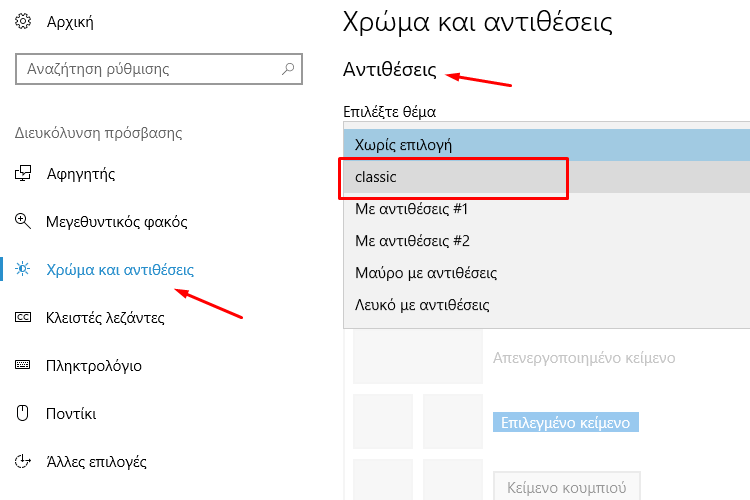Select Χρώμα και αντιθέσεις in sidebar

120,270
